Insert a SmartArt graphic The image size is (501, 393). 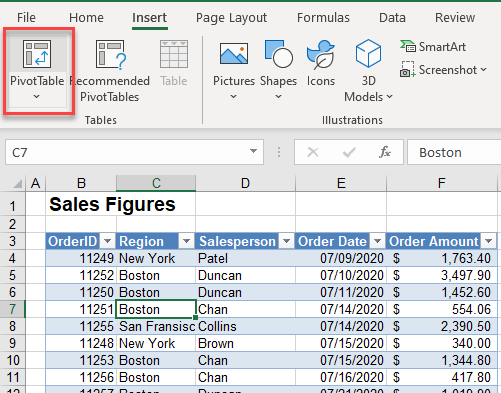(x=433, y=47)
